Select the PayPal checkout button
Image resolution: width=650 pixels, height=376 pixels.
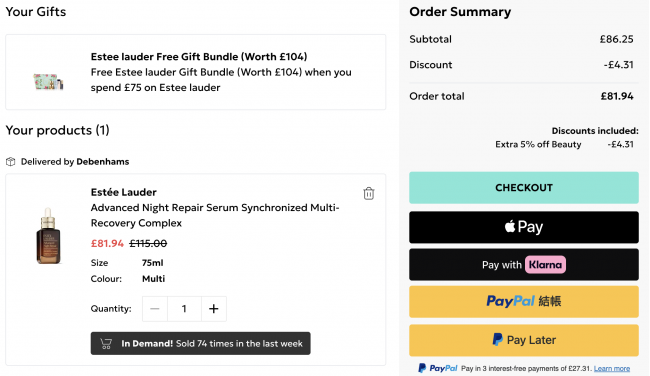(524, 301)
